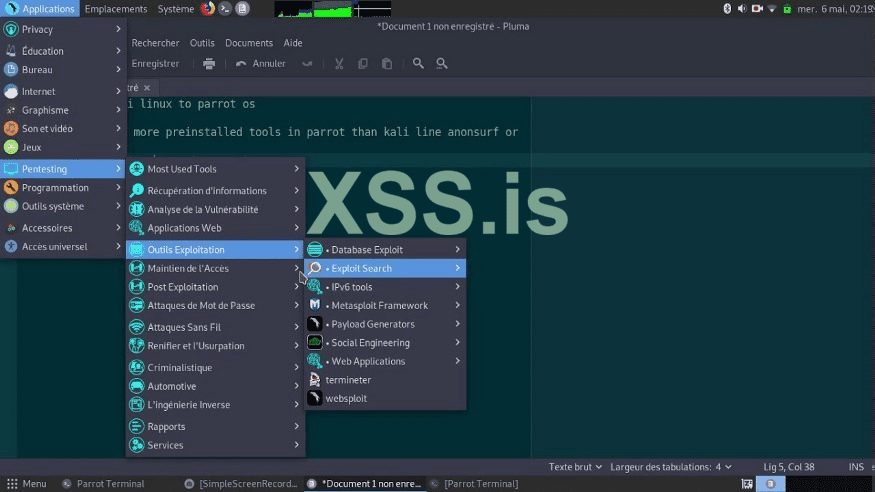Click the Lig 5, Col 38 status text
The width and height of the screenshot is (875, 492).
pos(789,467)
